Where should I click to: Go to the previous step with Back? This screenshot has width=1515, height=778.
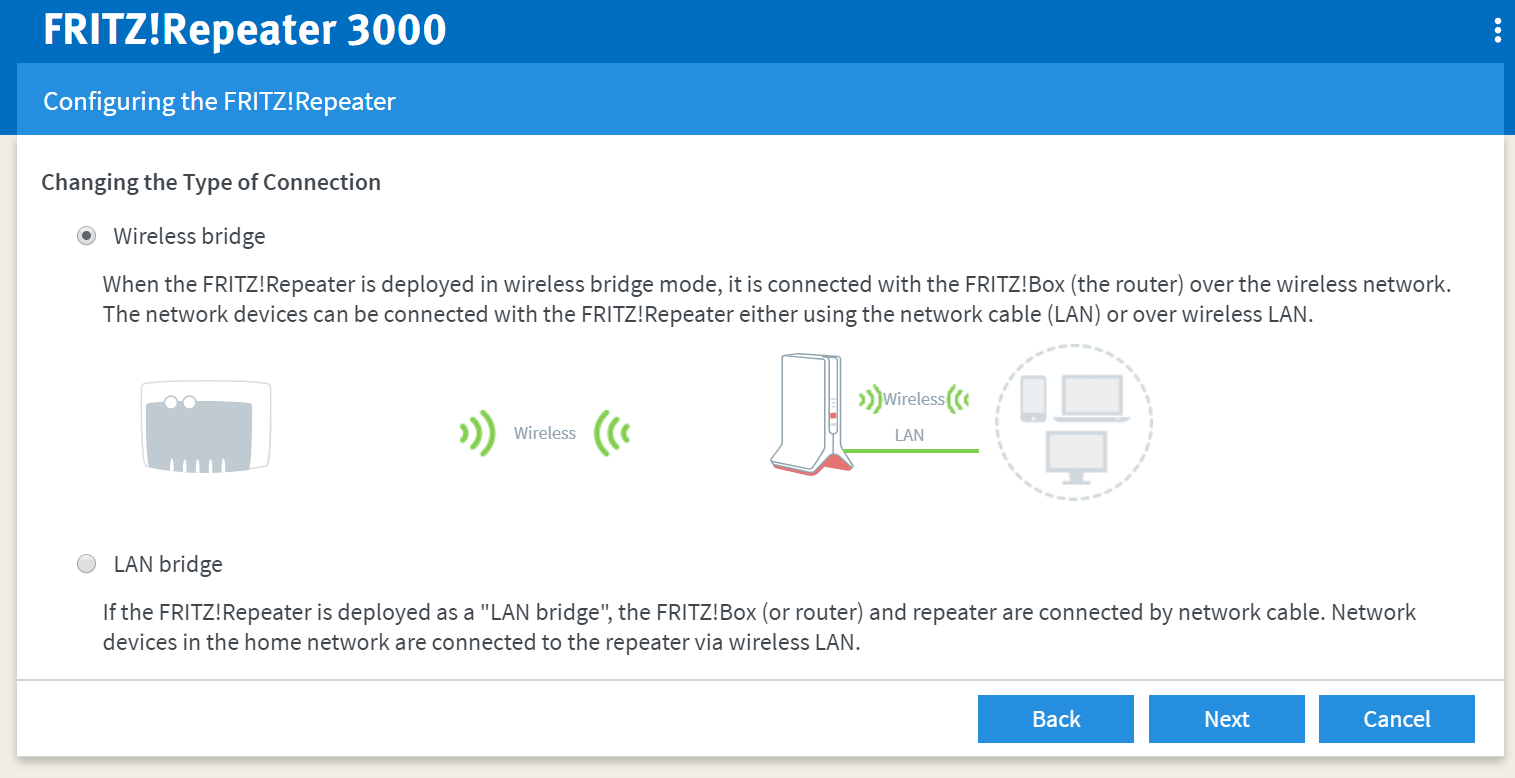pyautogui.click(x=1056, y=719)
